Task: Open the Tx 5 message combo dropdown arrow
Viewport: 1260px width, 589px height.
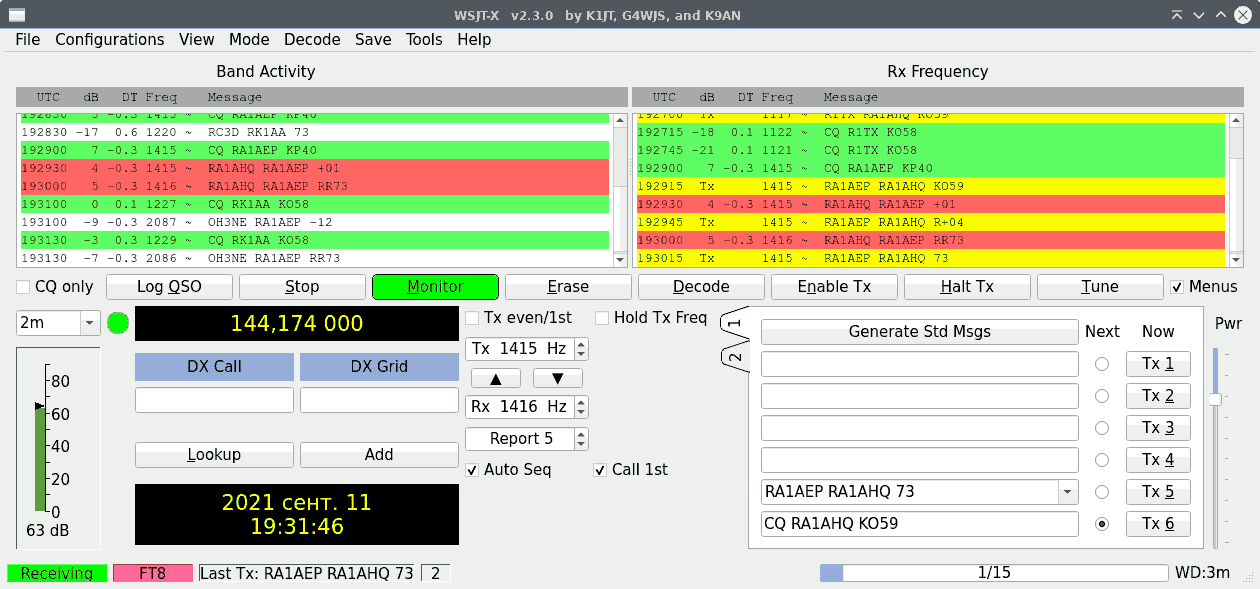Action: click(1068, 492)
